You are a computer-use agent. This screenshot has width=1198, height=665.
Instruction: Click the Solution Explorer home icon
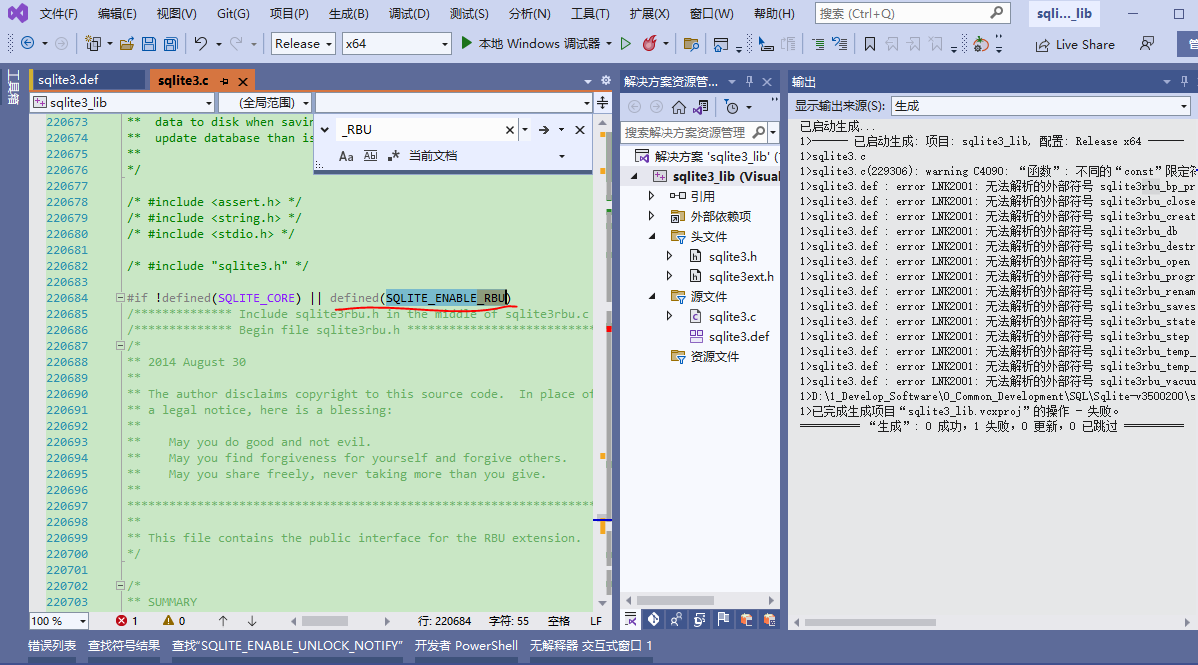click(678, 106)
